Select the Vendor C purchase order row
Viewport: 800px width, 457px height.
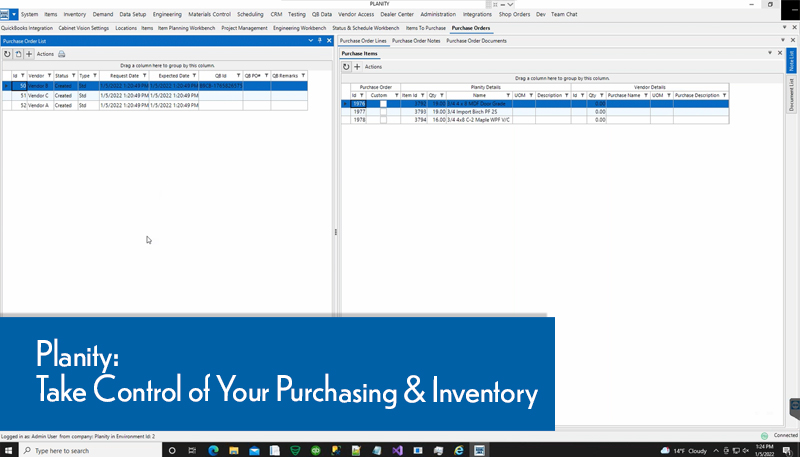[x=155, y=95]
